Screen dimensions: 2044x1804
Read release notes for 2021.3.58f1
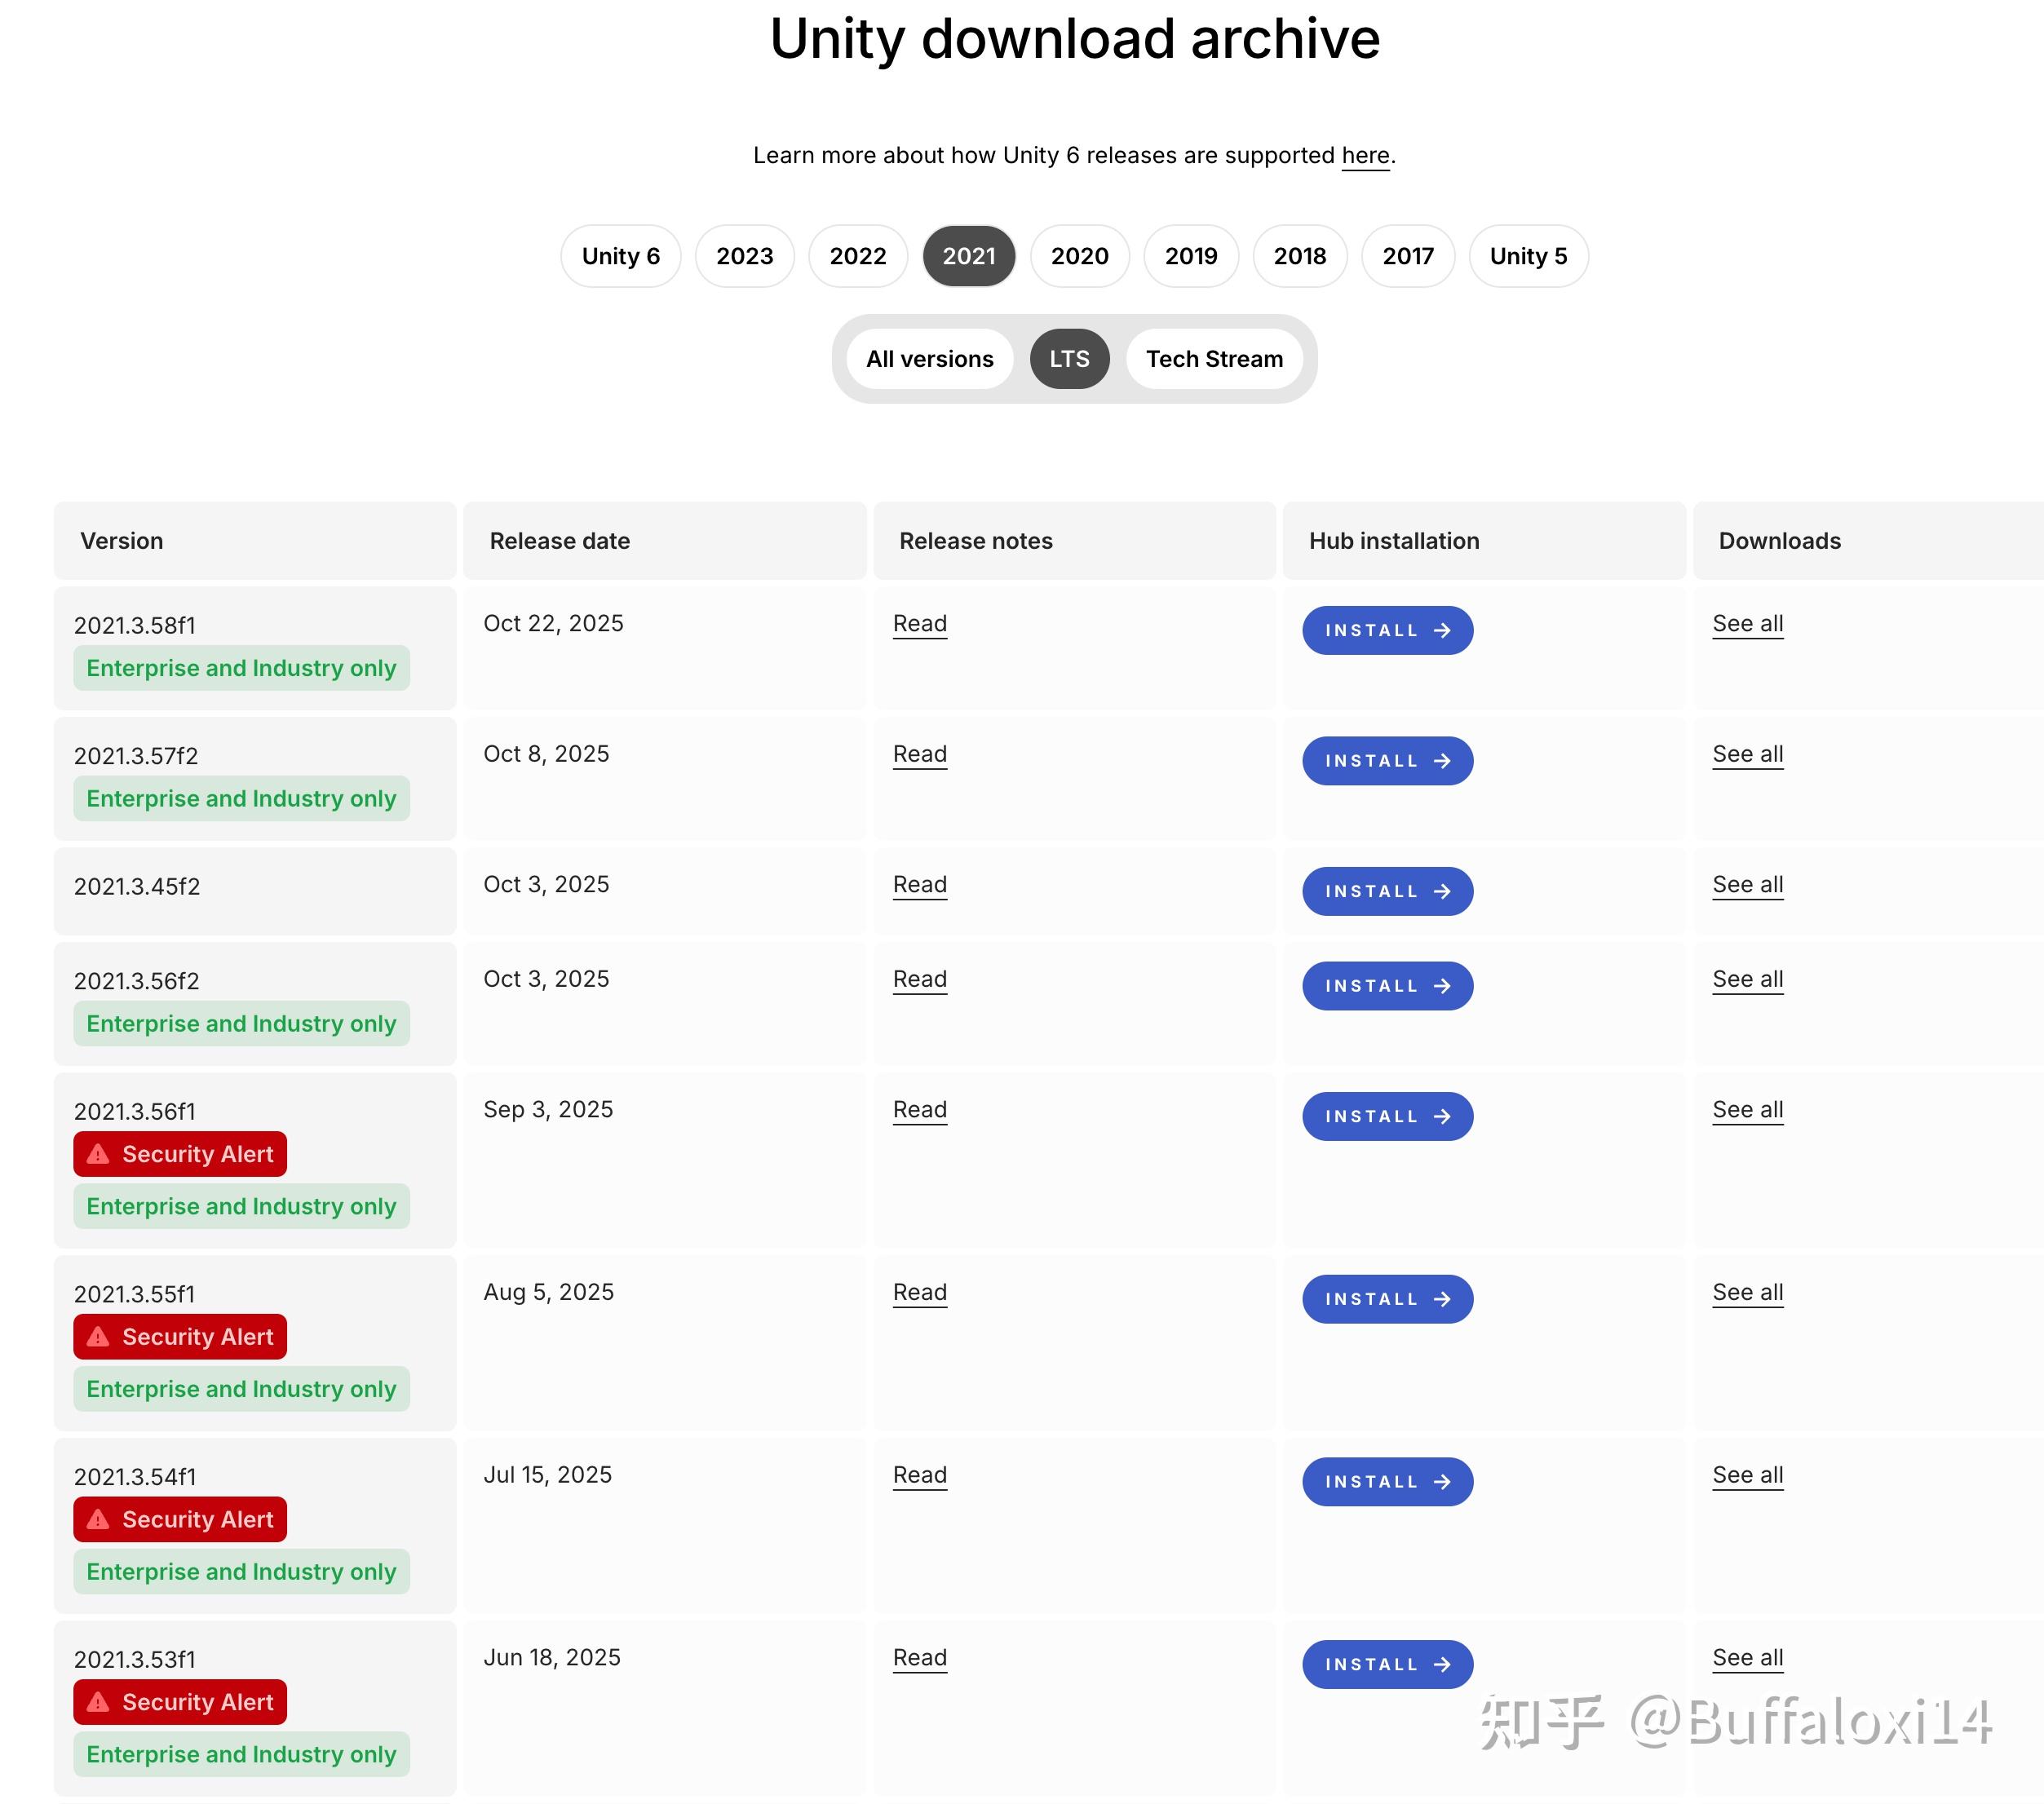[x=919, y=623]
